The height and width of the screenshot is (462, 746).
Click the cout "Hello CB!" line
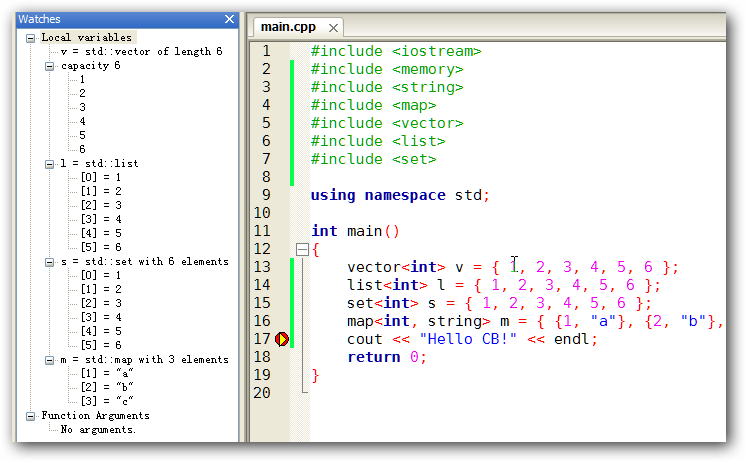coord(472,340)
